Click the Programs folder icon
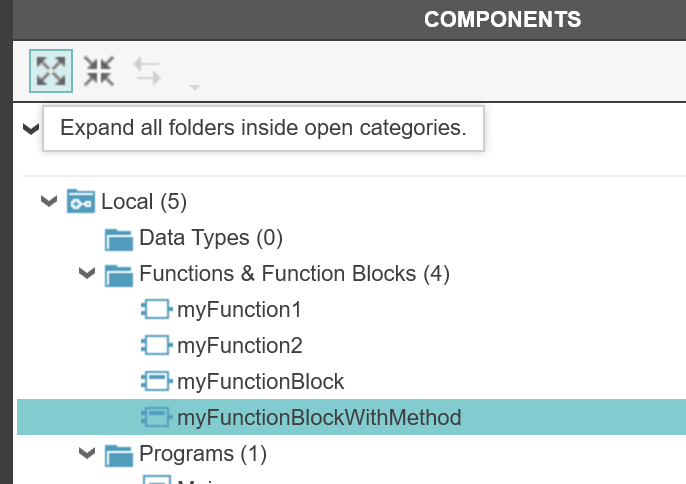Viewport: 686px width, 484px height. click(x=119, y=455)
